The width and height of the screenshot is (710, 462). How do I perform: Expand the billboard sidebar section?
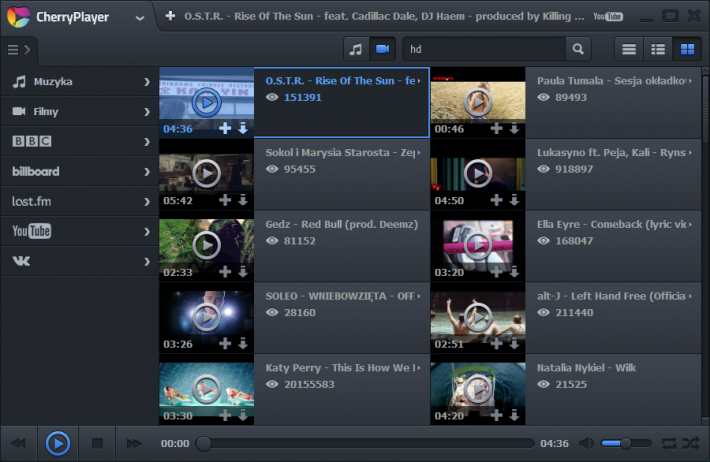coord(147,172)
